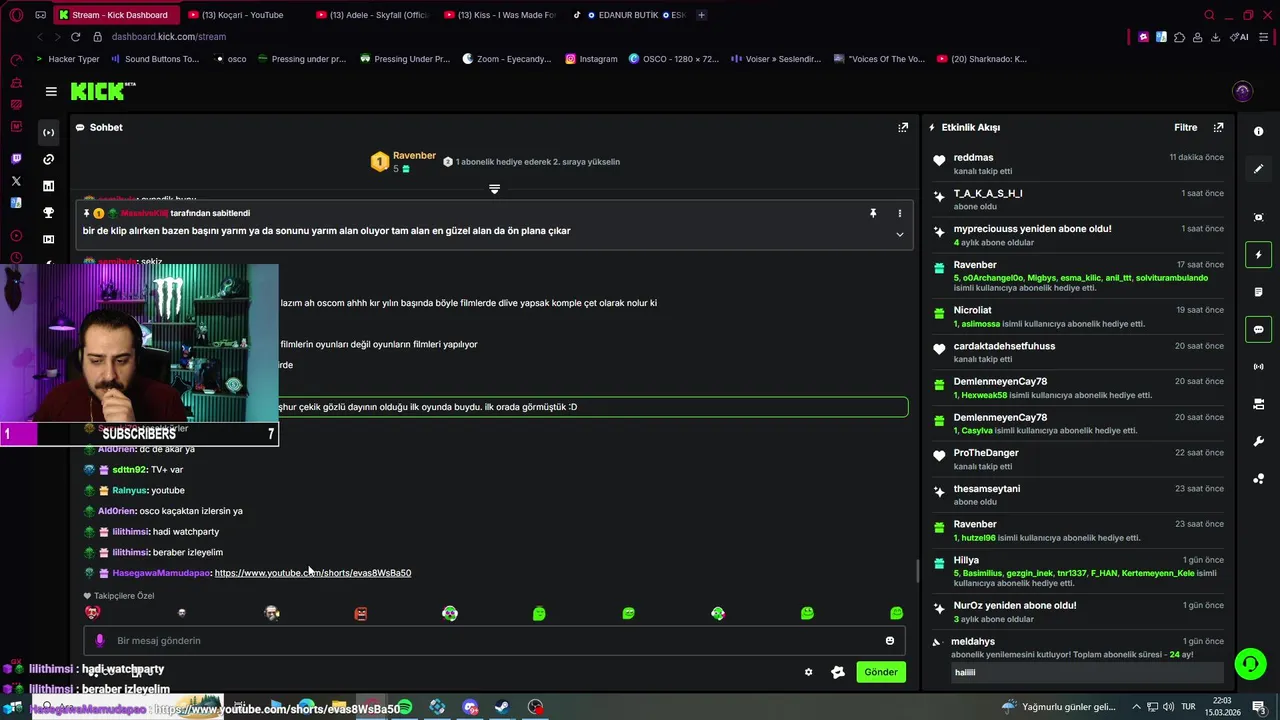Open the link icon in Kick sidebar
This screenshot has height=720, width=1280.
[x=48, y=159]
